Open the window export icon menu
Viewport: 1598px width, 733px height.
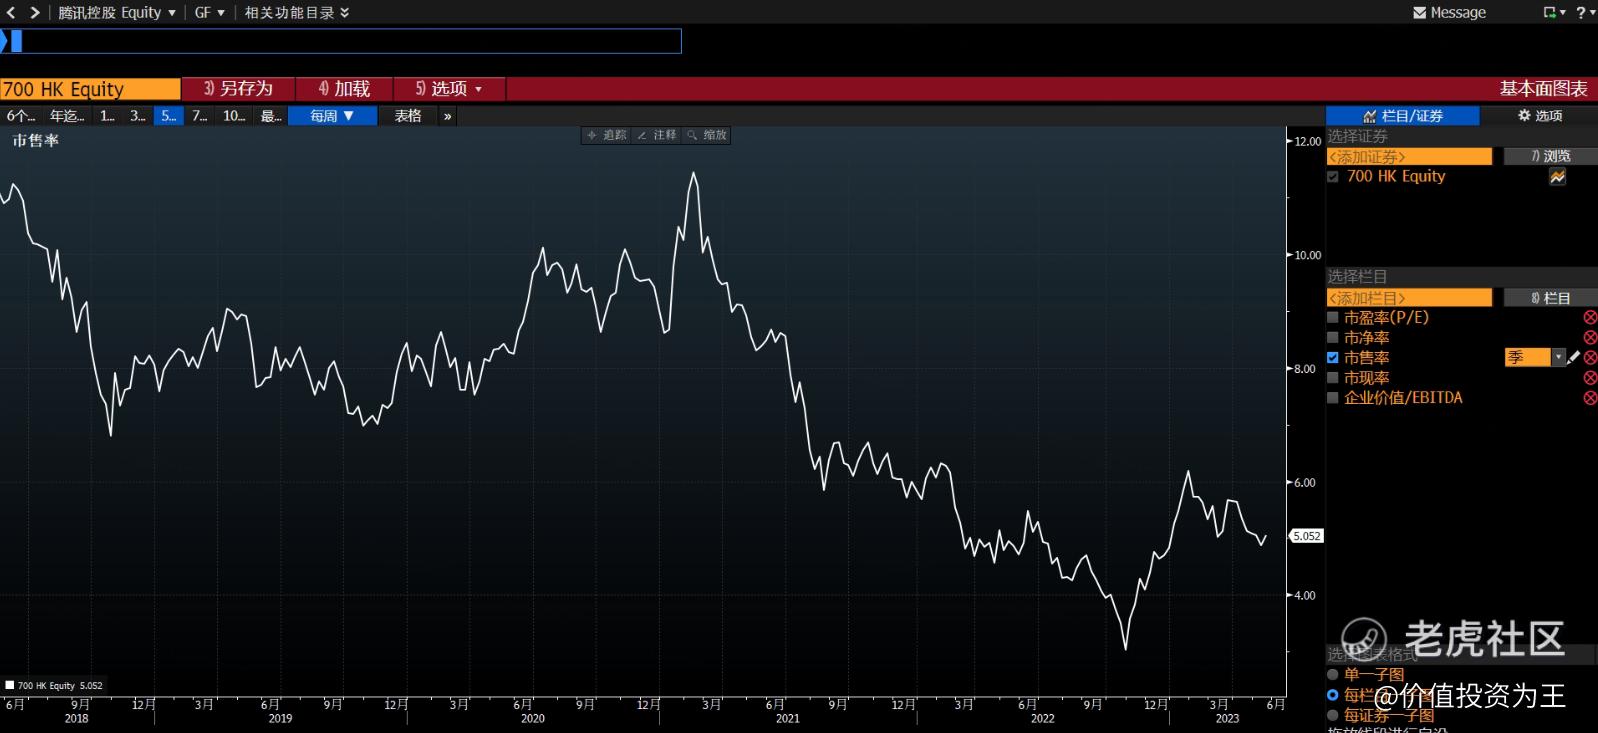1553,13
